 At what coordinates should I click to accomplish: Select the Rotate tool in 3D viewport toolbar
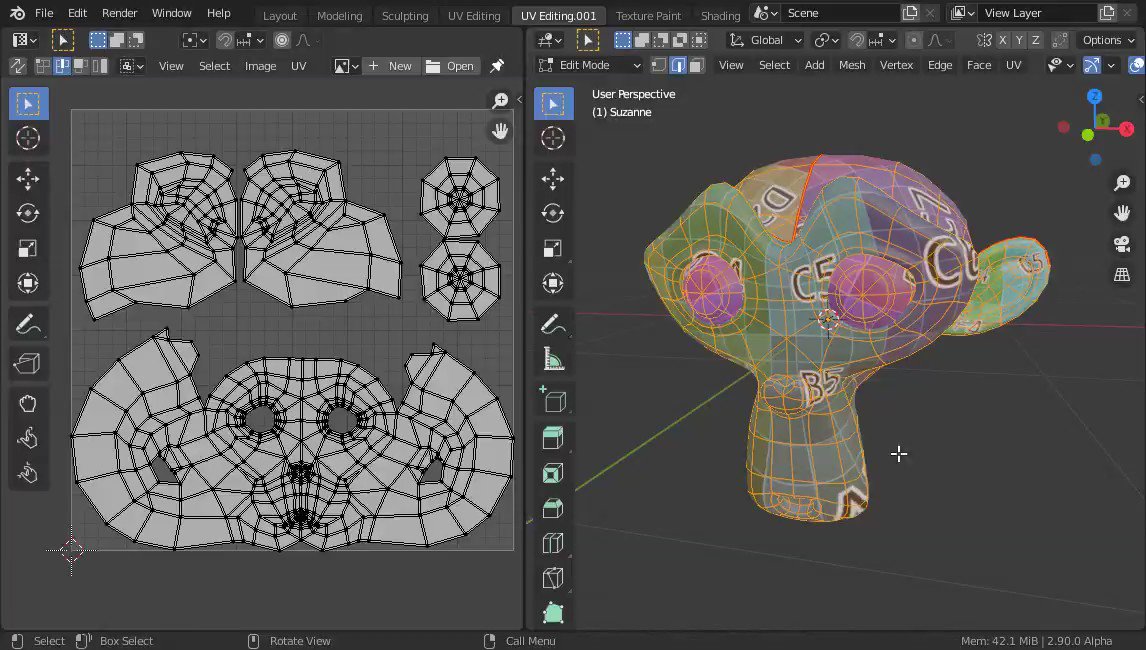pyautogui.click(x=553, y=213)
